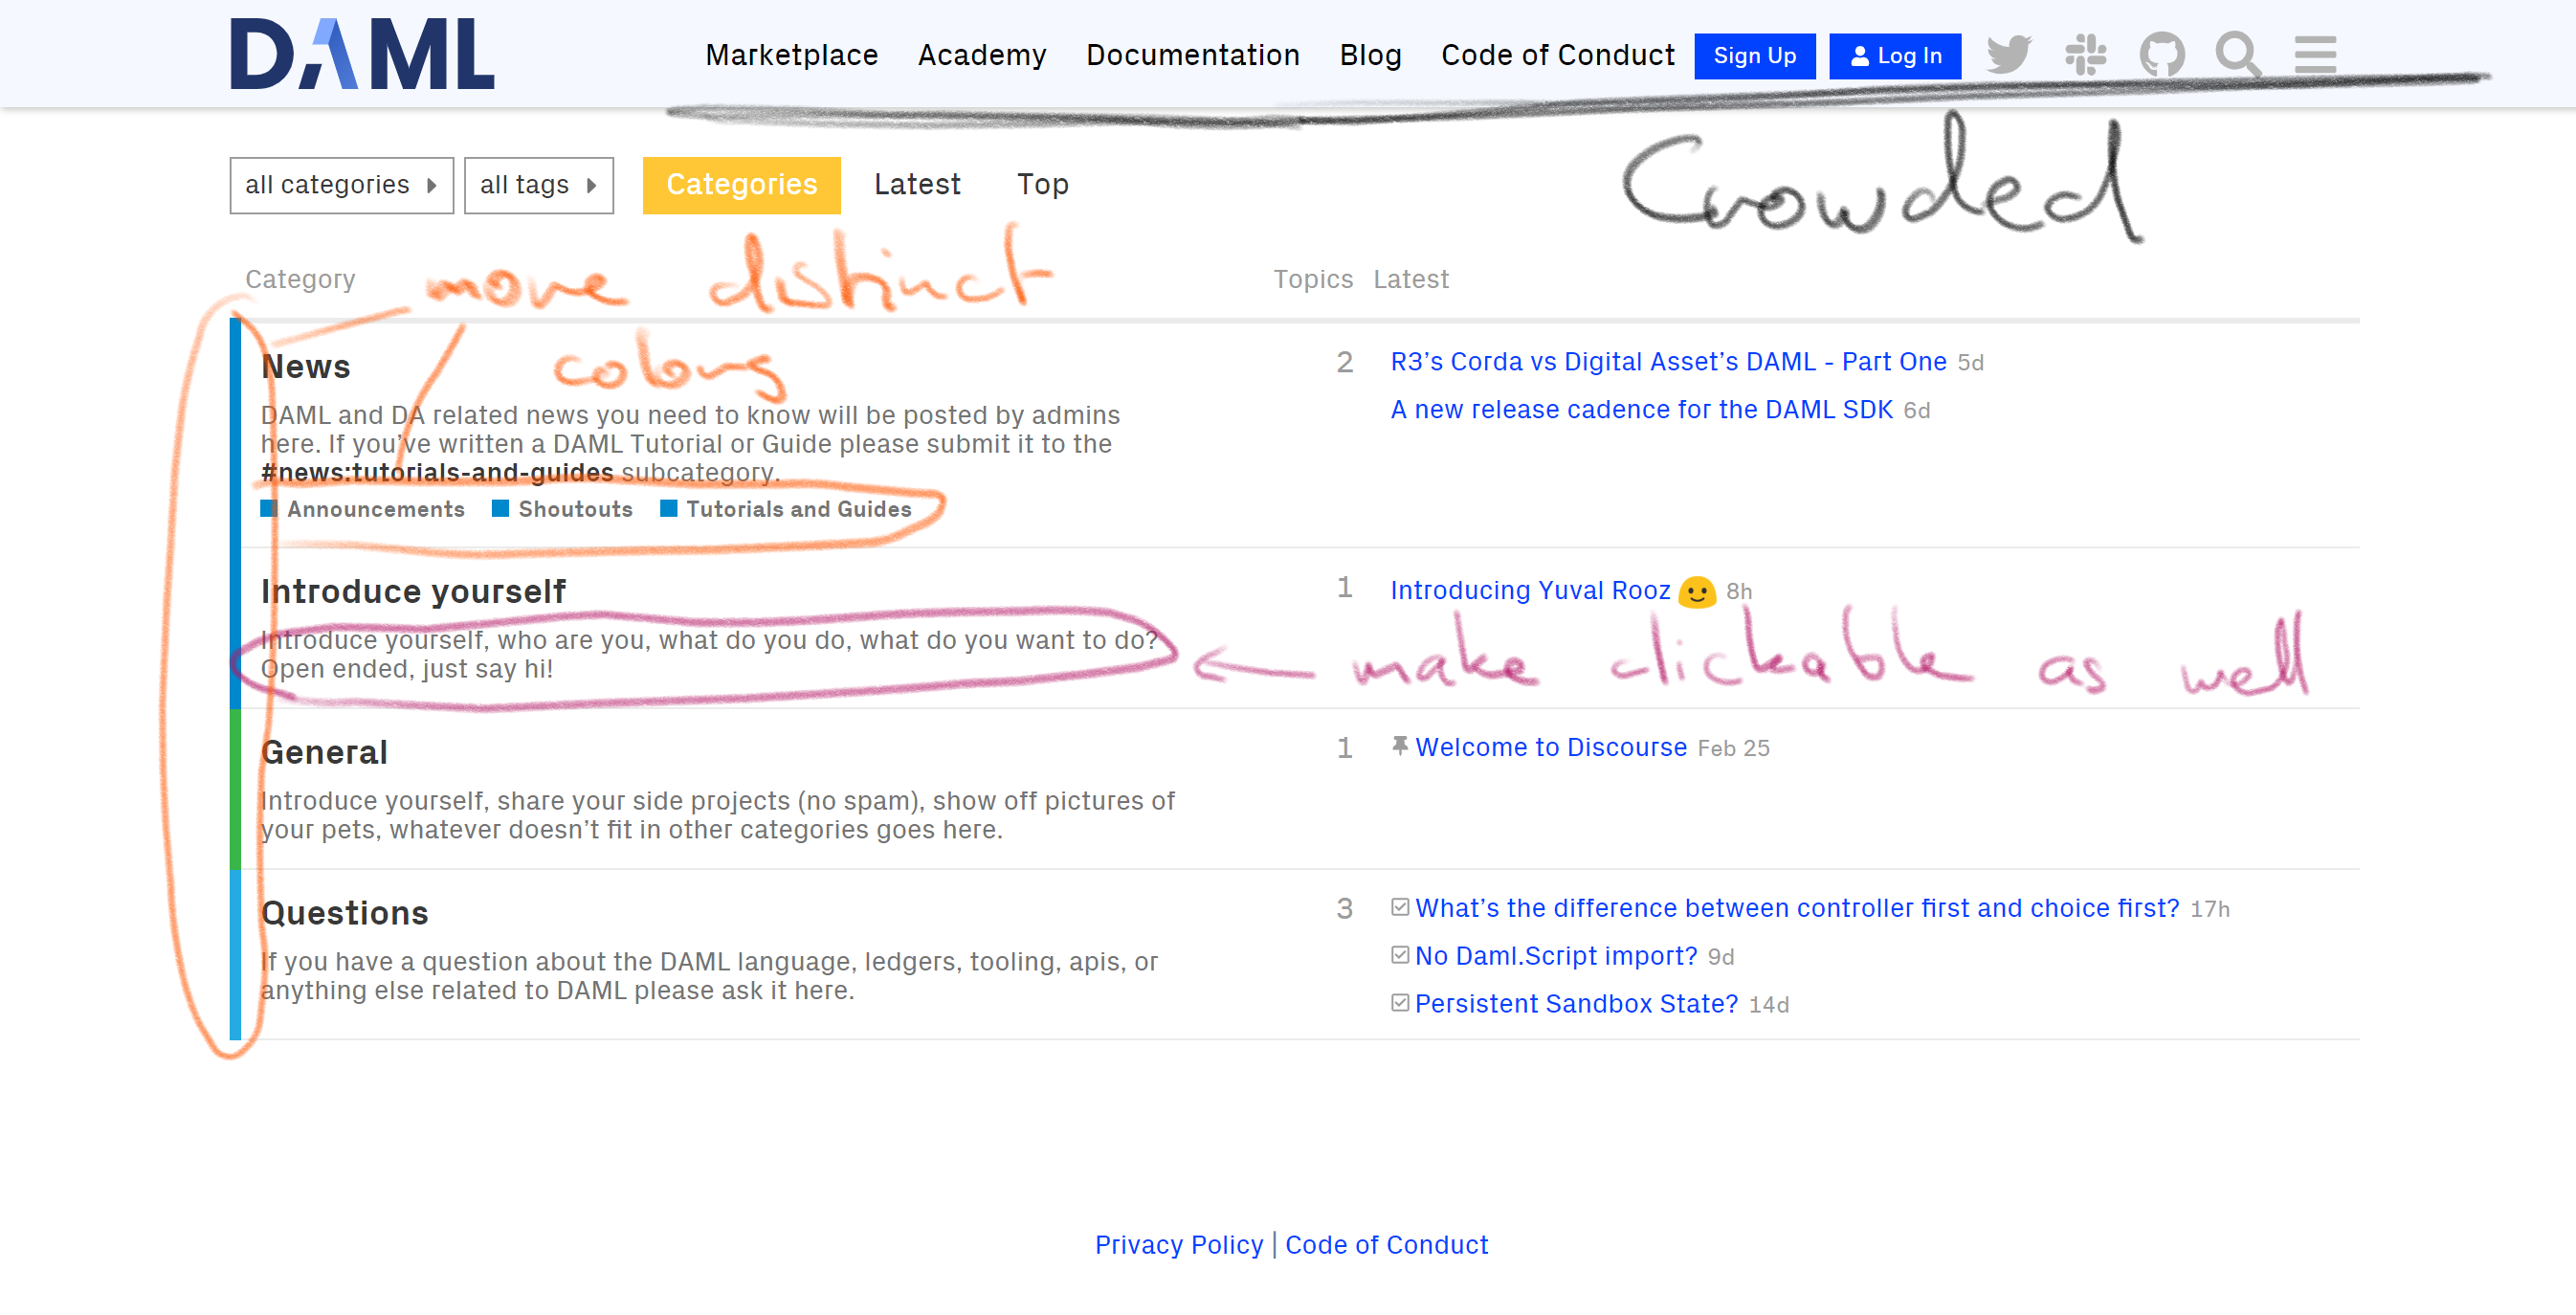The width and height of the screenshot is (2576, 1315).
Task: Open the Twitter icon link
Action: click(2009, 55)
